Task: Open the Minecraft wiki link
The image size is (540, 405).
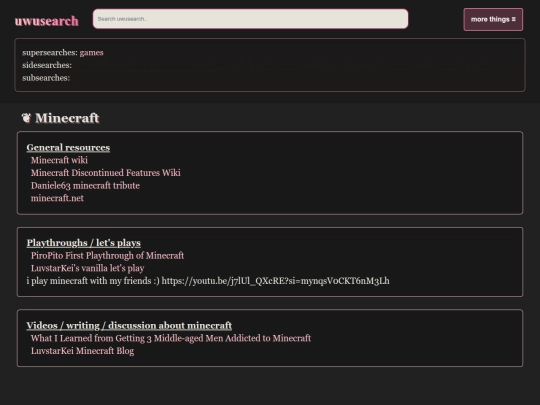Action: coord(59,160)
